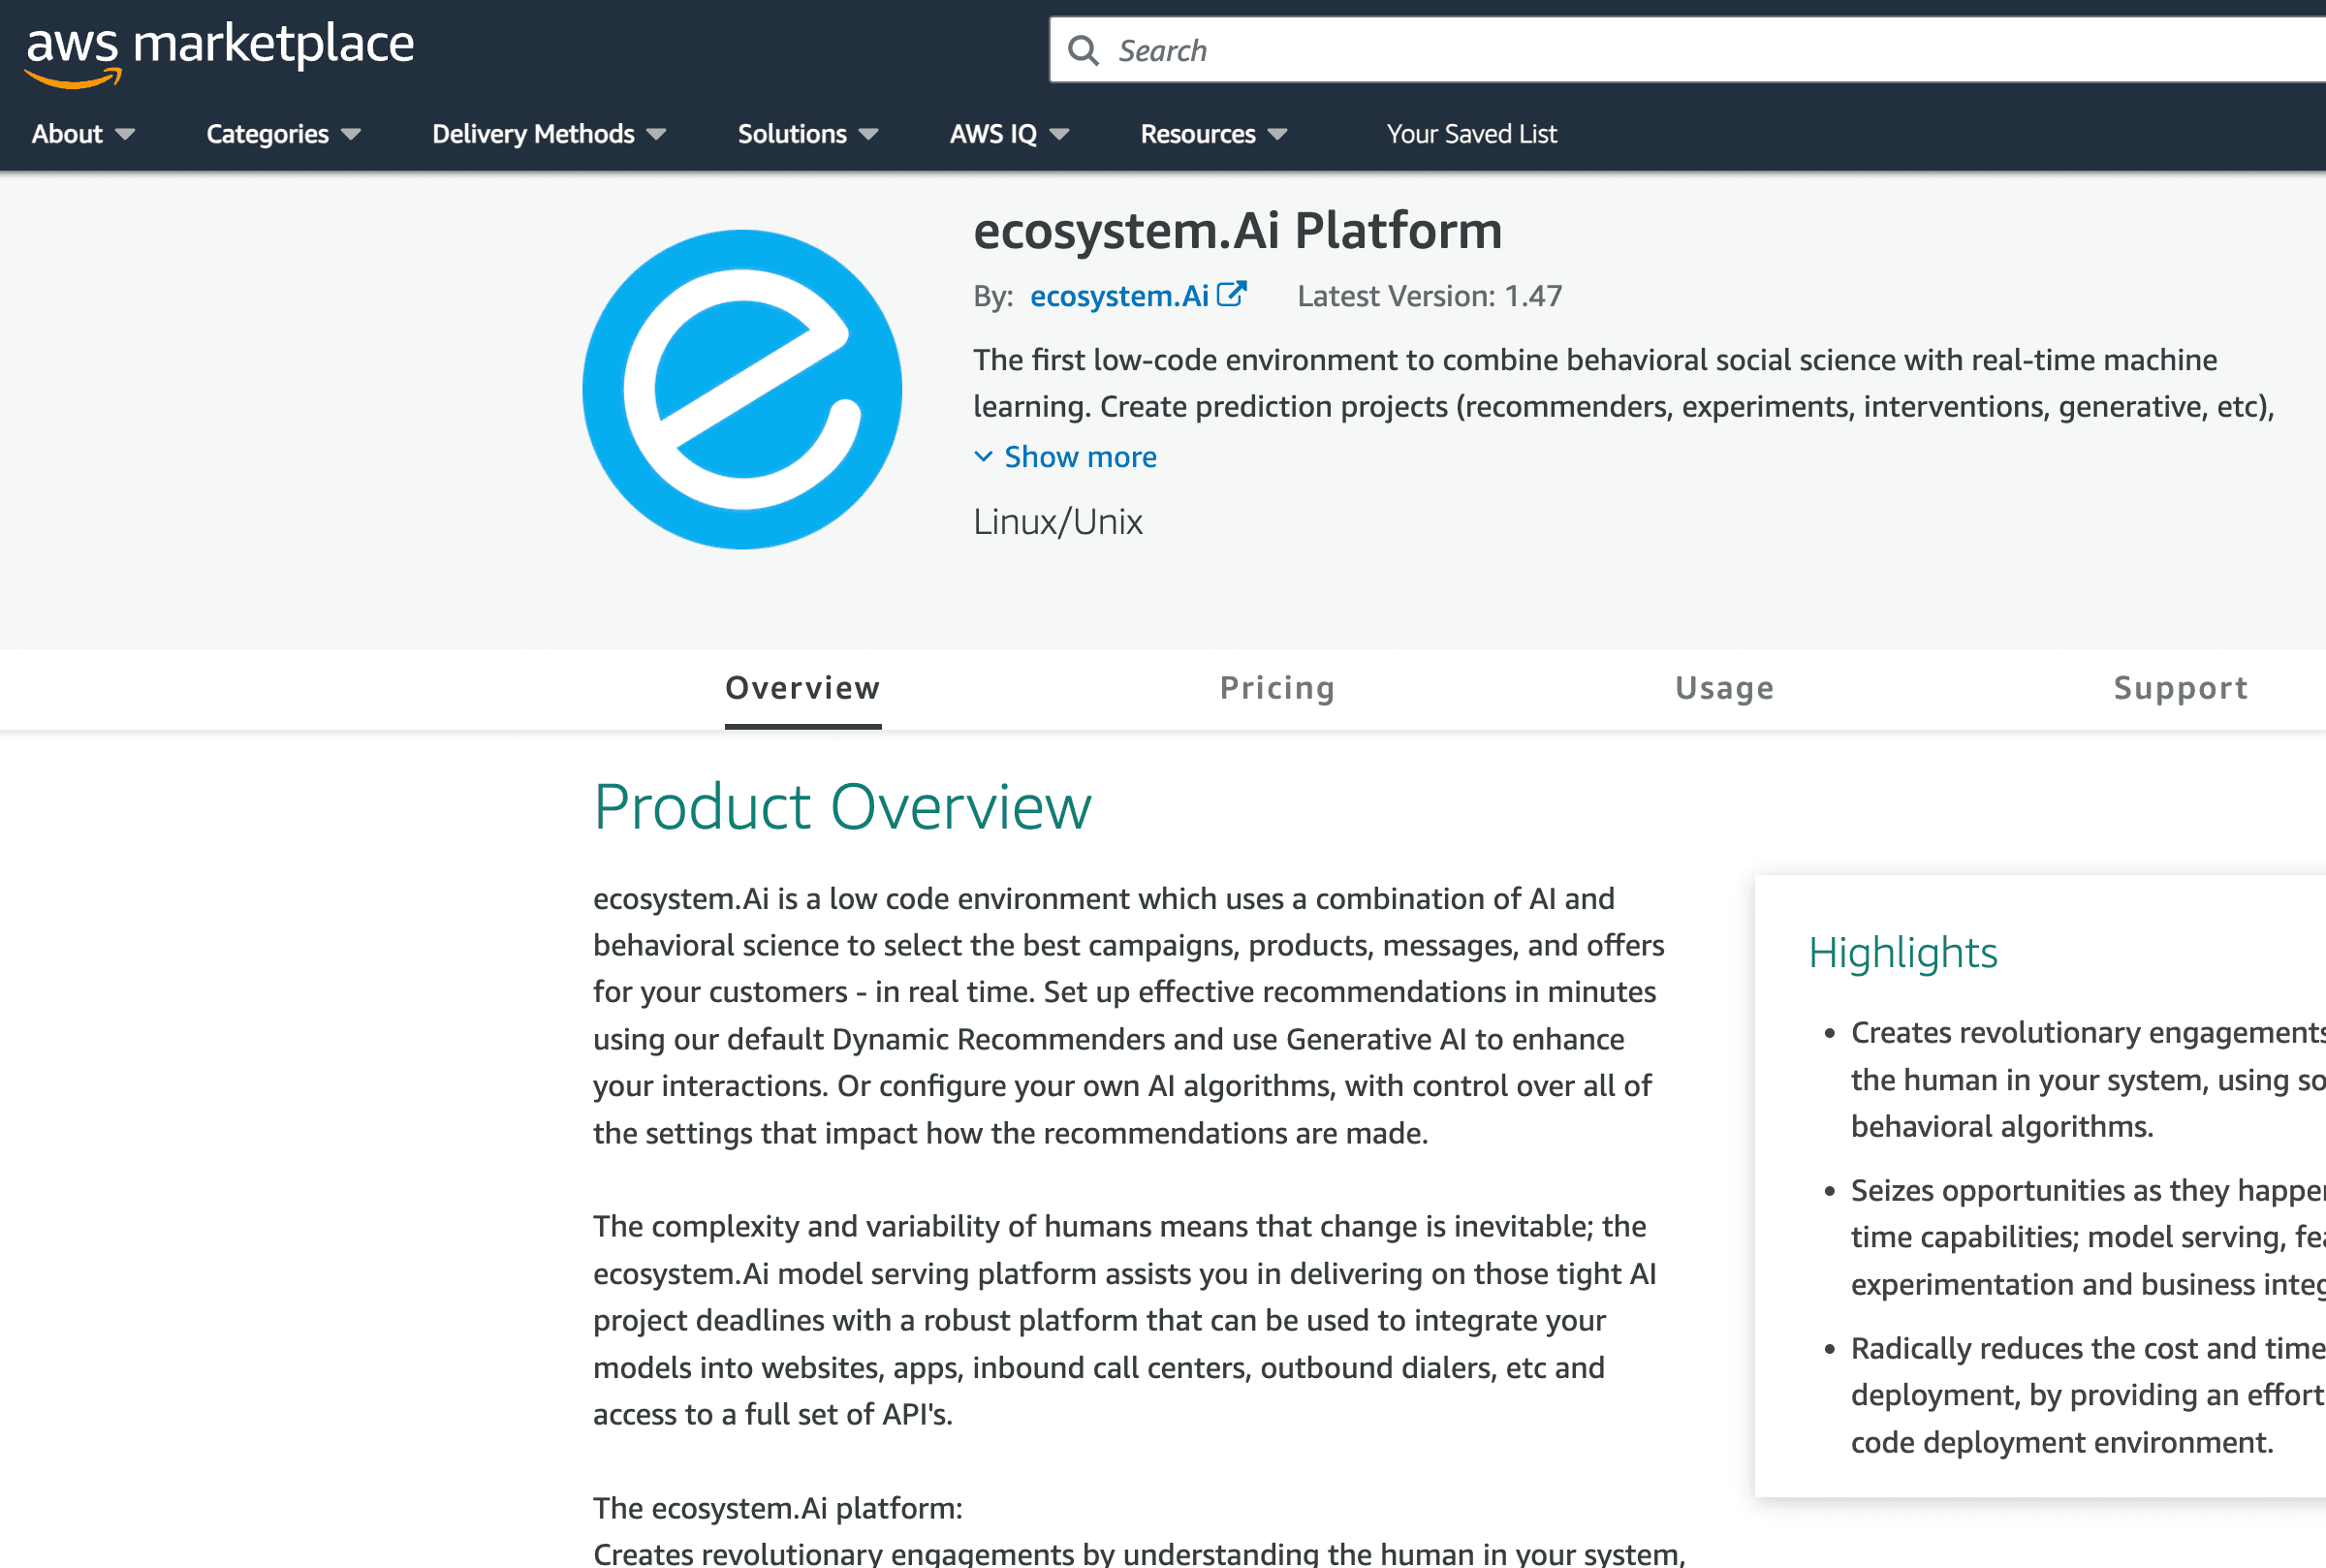The image size is (2326, 1568).
Task: Click the Latest Version: 1.47 text
Action: pos(1429,296)
